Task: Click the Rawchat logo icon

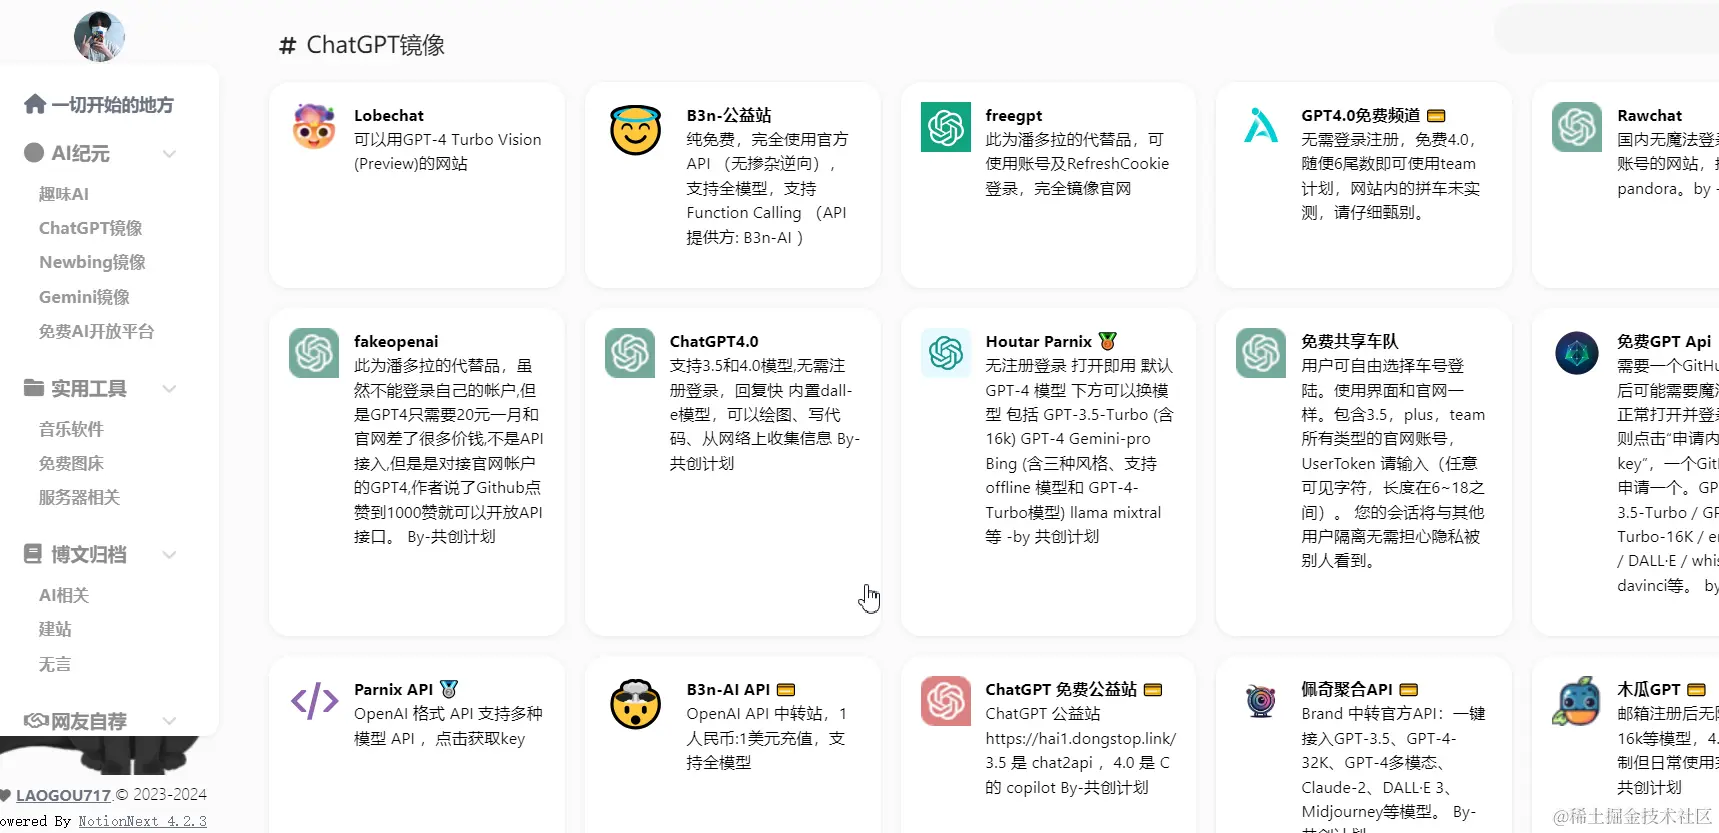Action: click(x=1577, y=127)
